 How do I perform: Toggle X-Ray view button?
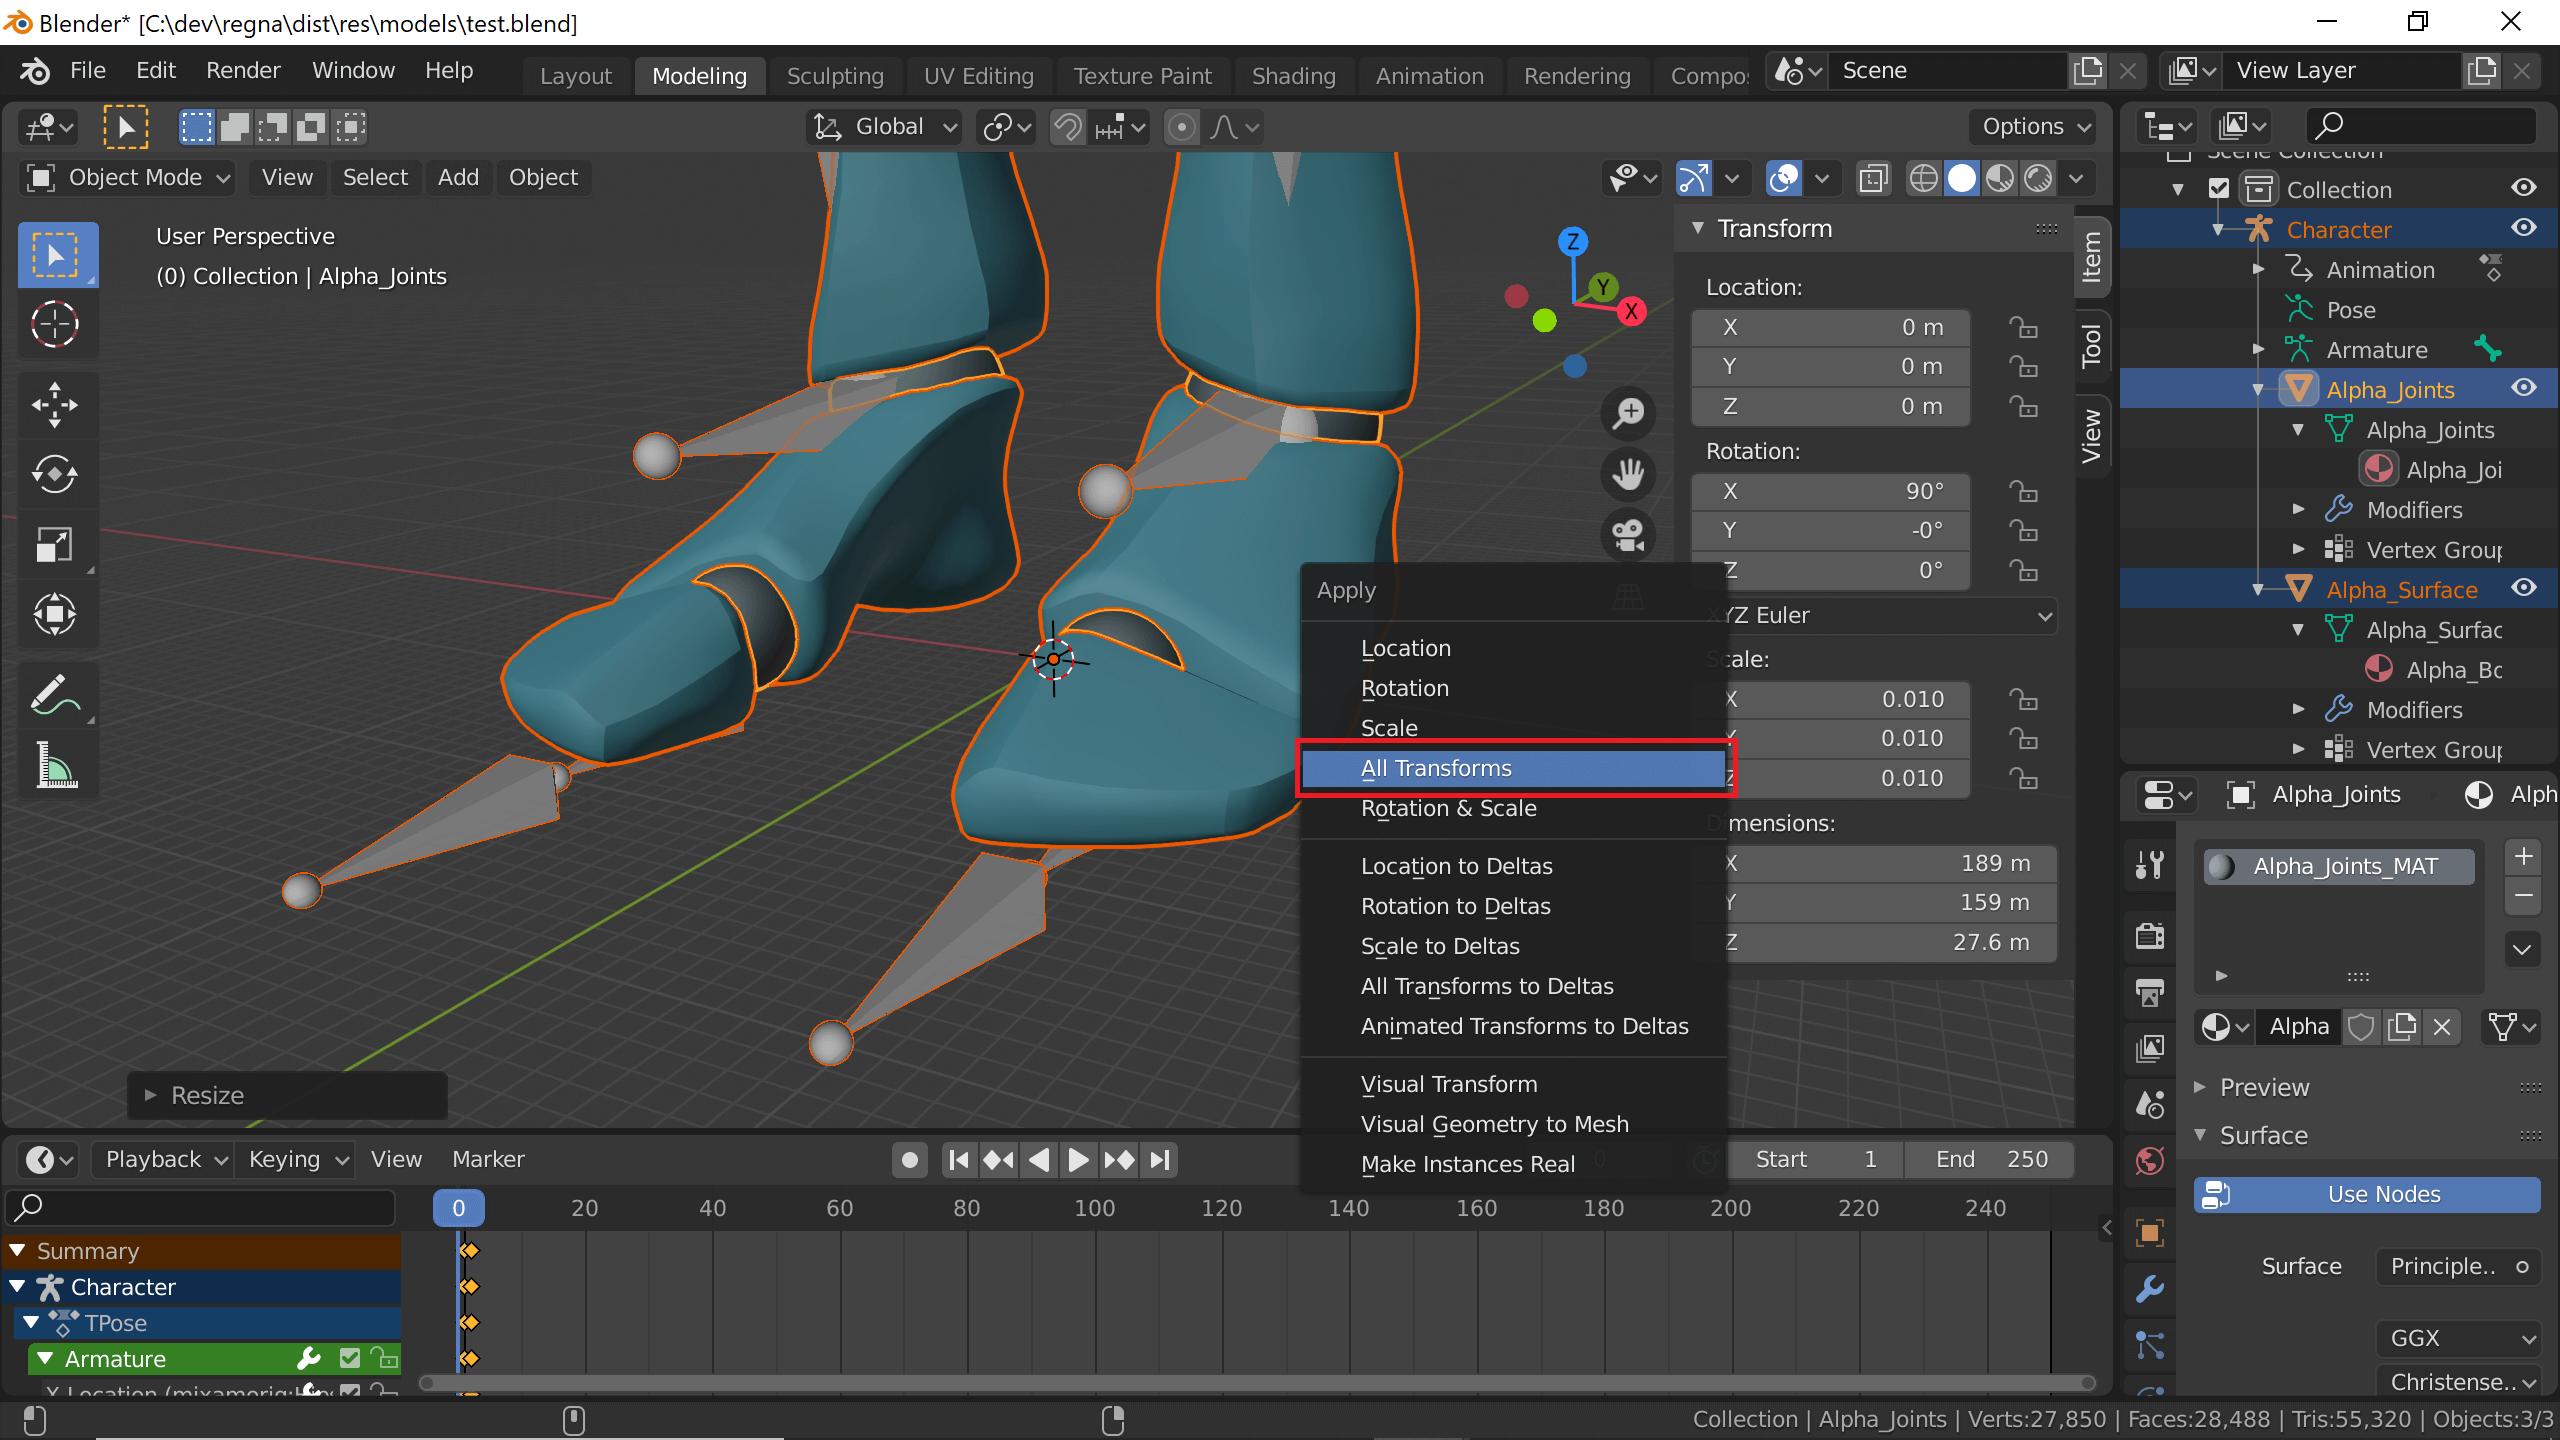(1873, 179)
